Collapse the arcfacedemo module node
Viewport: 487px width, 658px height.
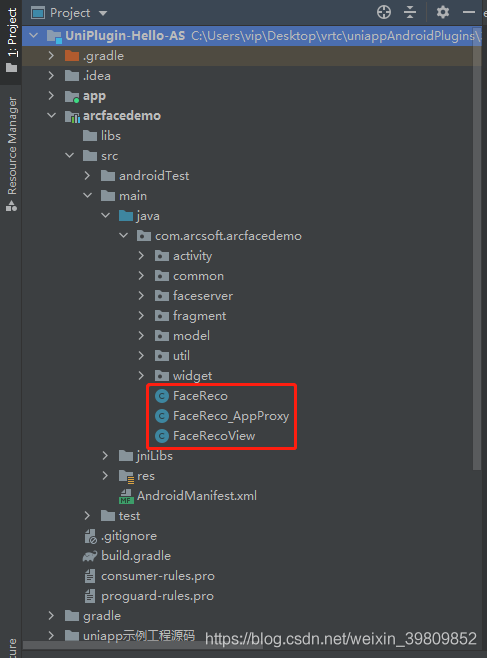pyautogui.click(x=51, y=115)
